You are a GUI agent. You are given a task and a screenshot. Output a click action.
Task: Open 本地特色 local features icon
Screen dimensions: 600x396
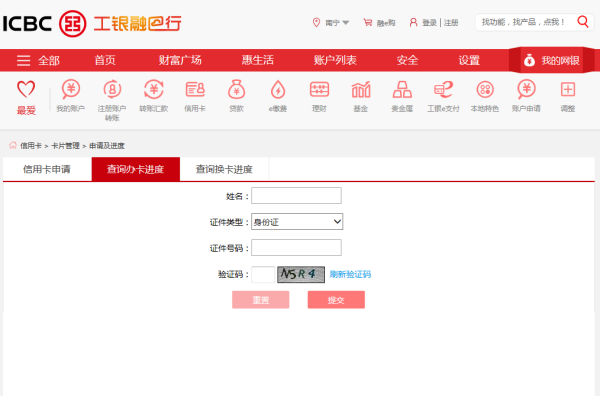click(485, 90)
